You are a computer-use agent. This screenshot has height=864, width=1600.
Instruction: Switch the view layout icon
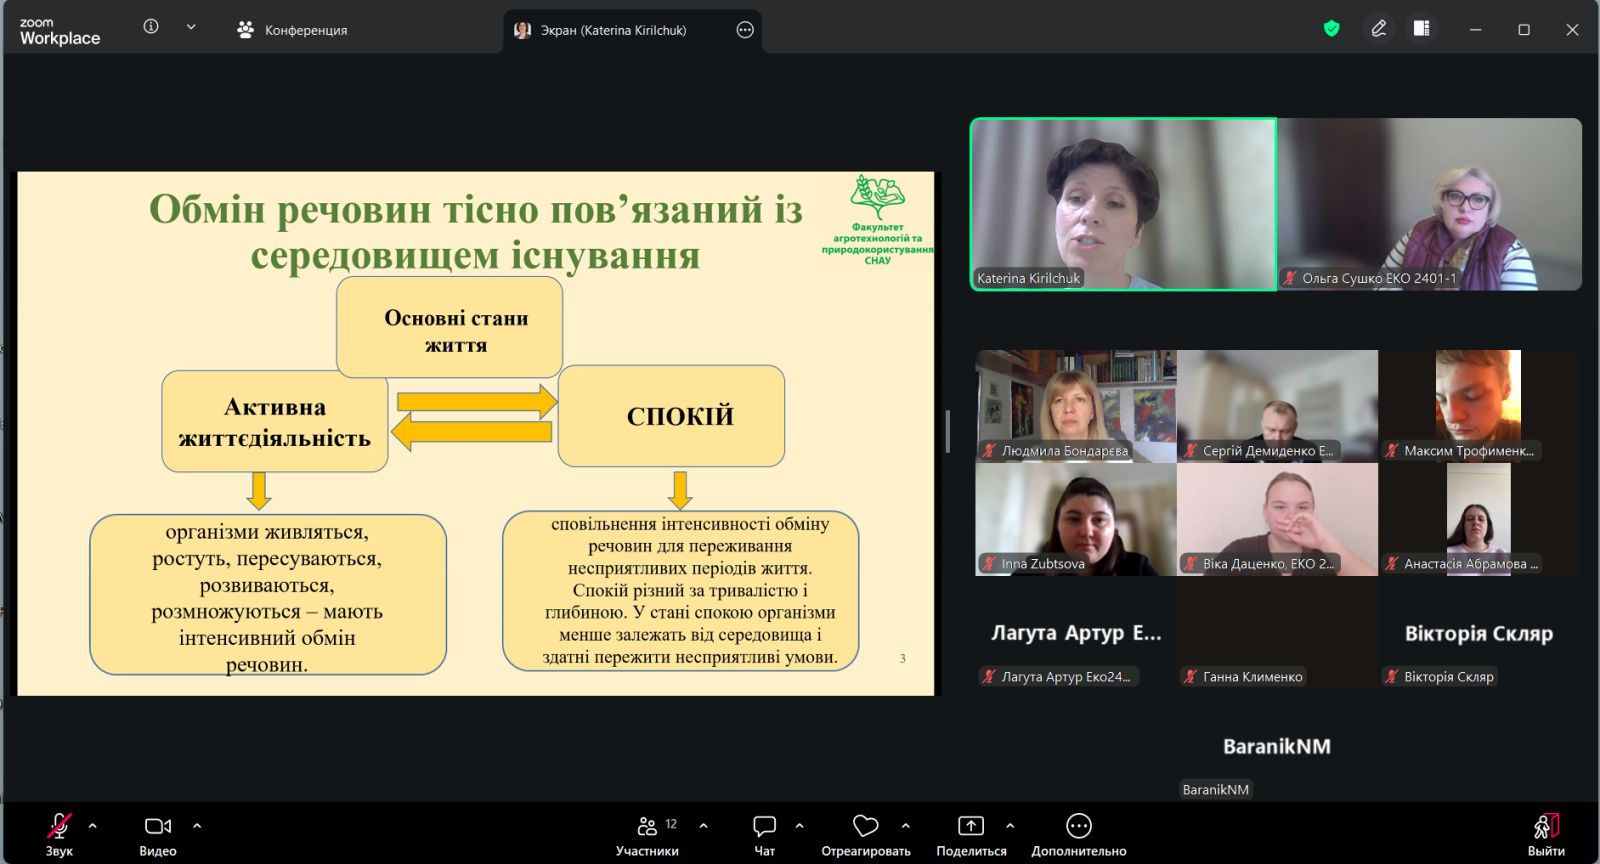tap(1421, 29)
